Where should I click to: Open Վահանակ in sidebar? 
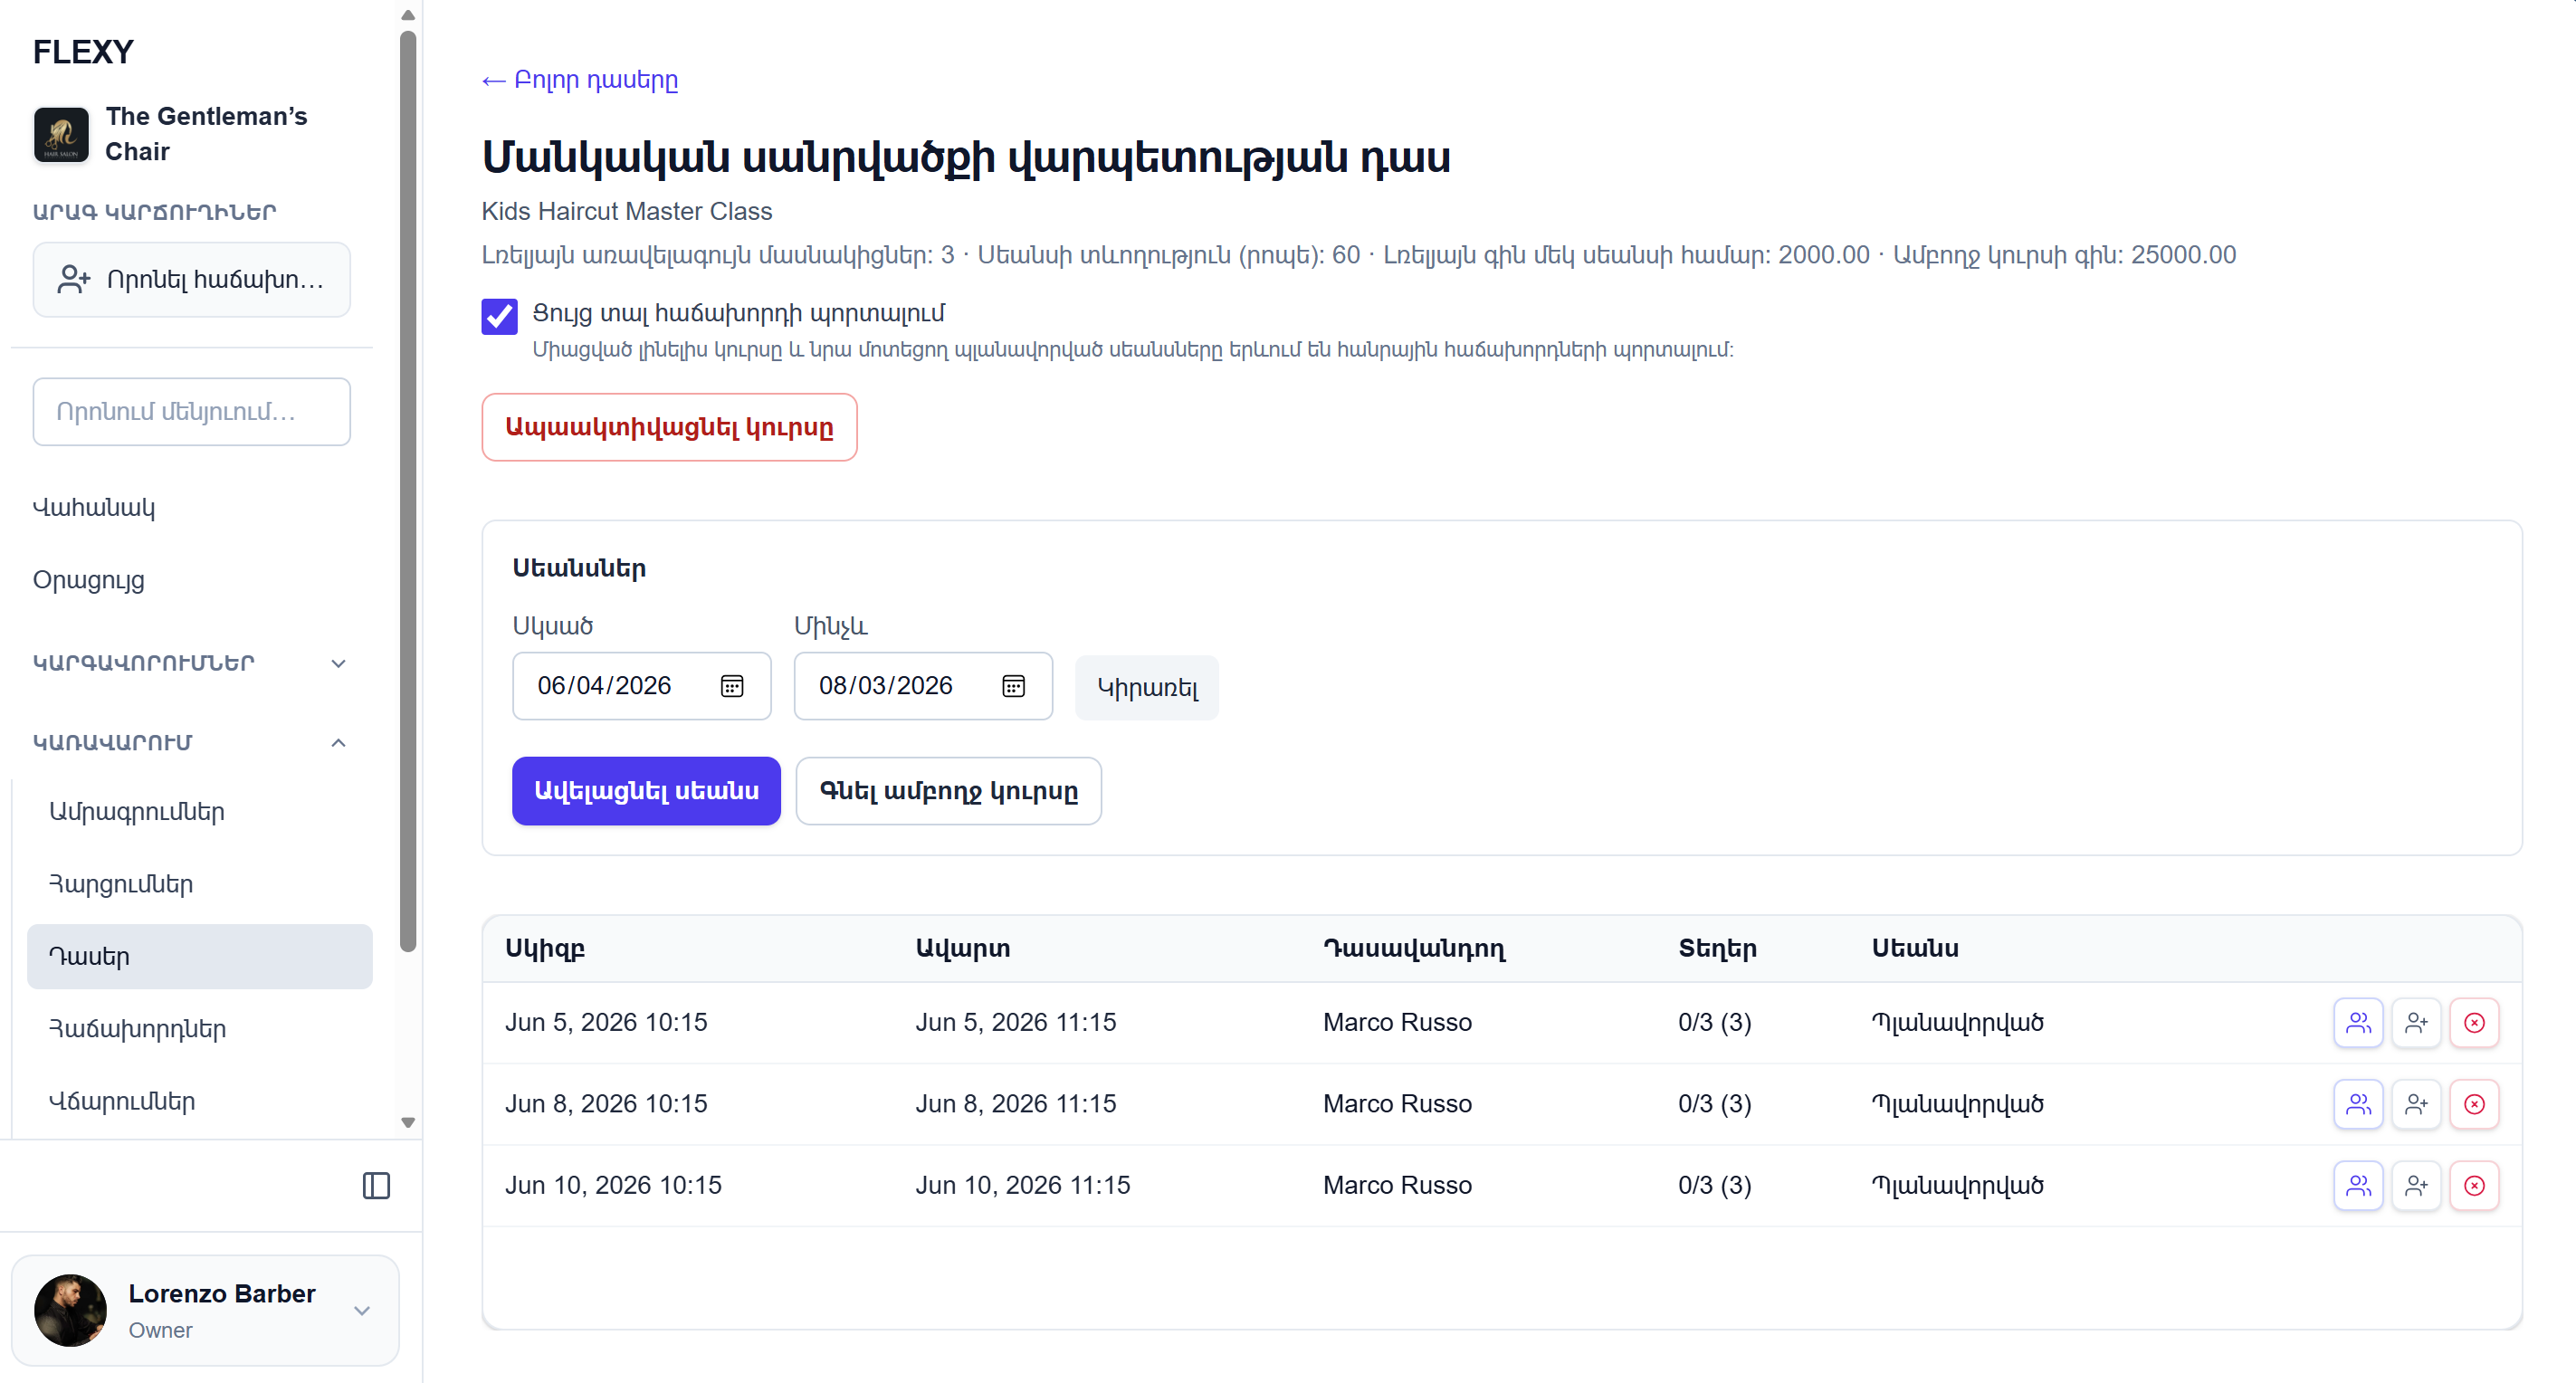[x=94, y=507]
